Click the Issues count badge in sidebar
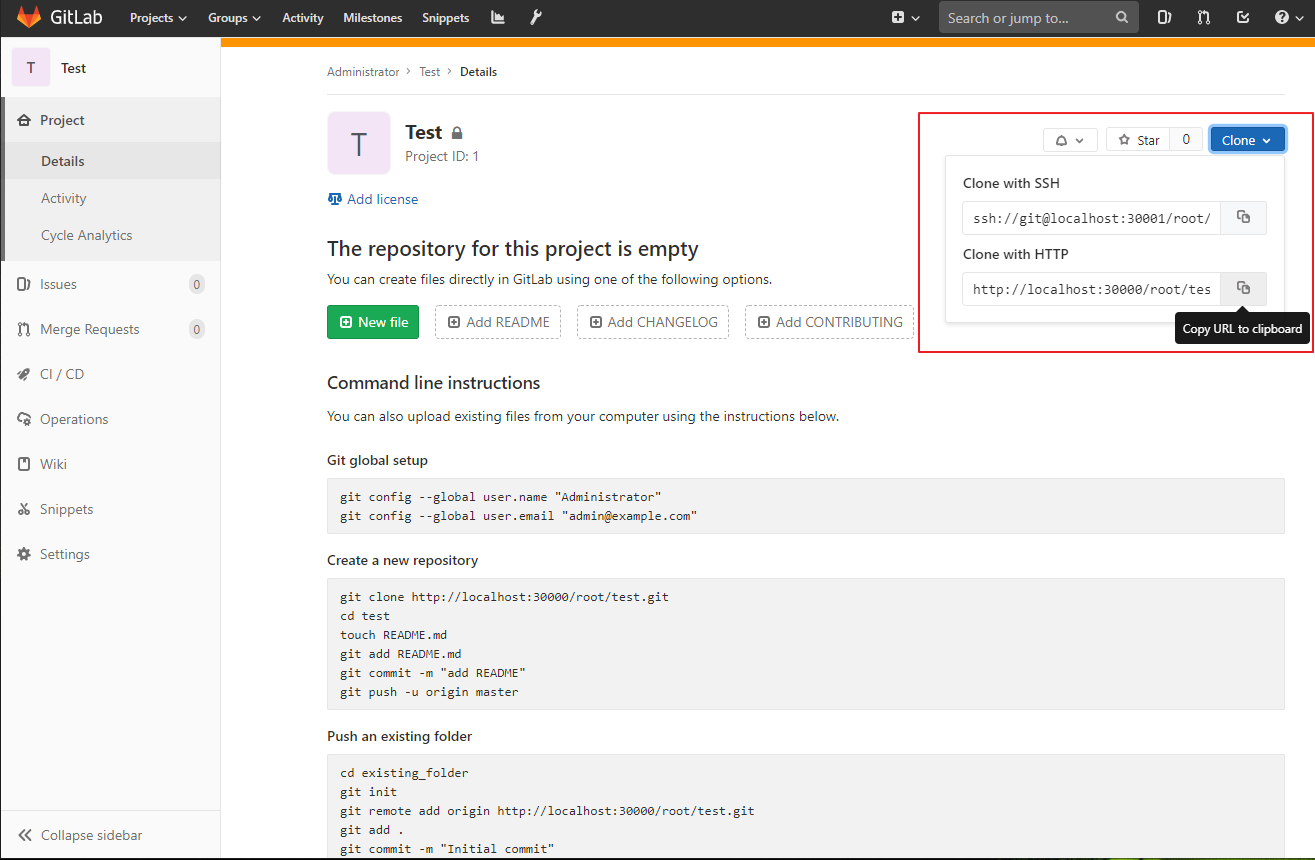Image resolution: width=1315 pixels, height=860 pixels. (197, 284)
